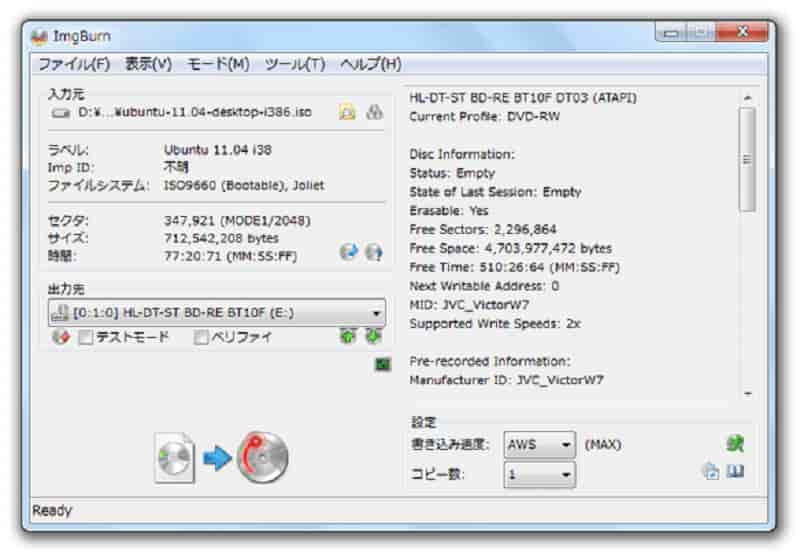Open the ヘルプ(H) menu
This screenshot has height=554, width=800.
371,64
